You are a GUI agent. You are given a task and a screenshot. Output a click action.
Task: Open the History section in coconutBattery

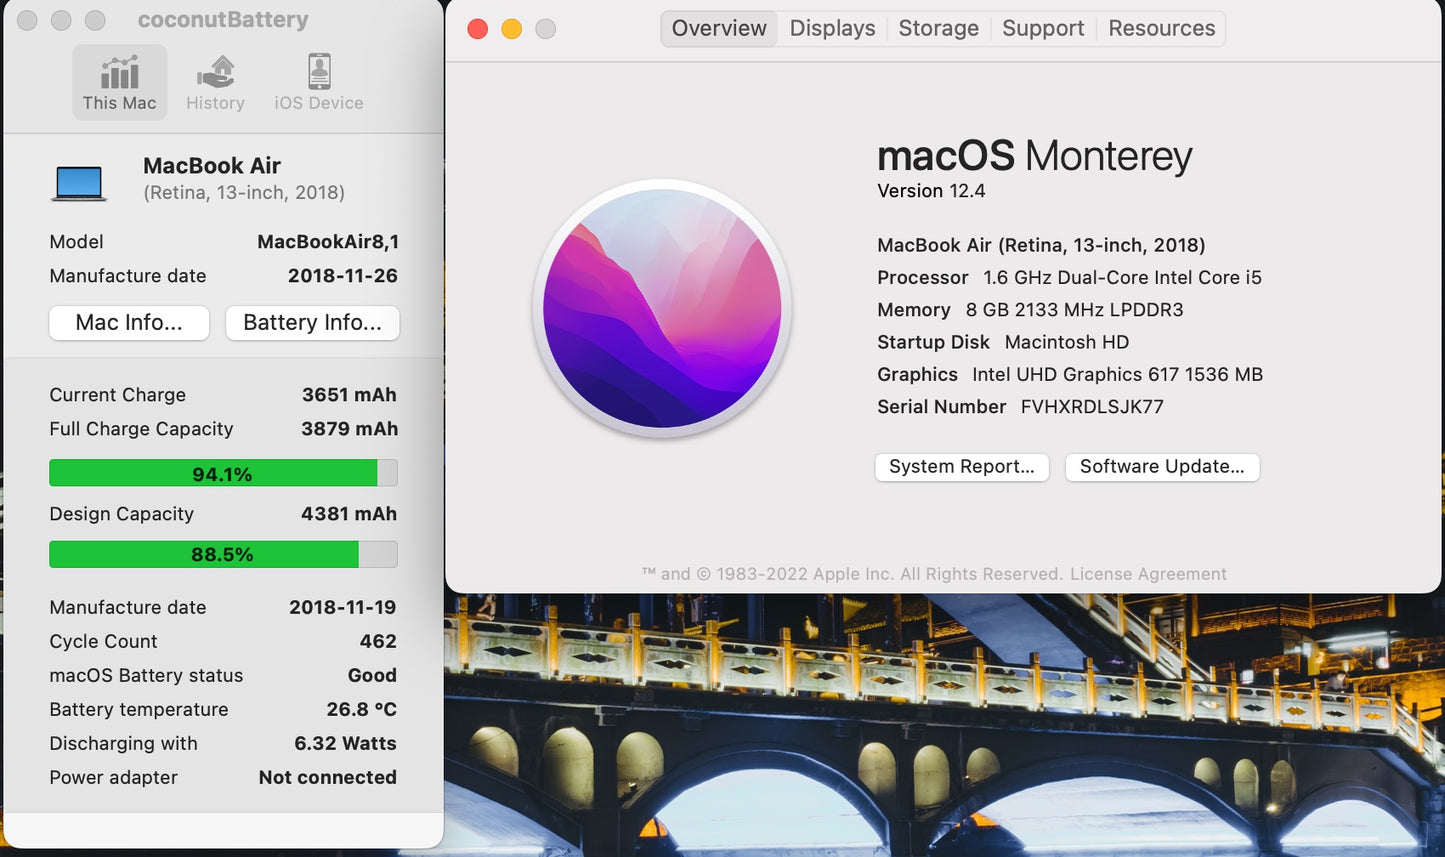(x=215, y=81)
